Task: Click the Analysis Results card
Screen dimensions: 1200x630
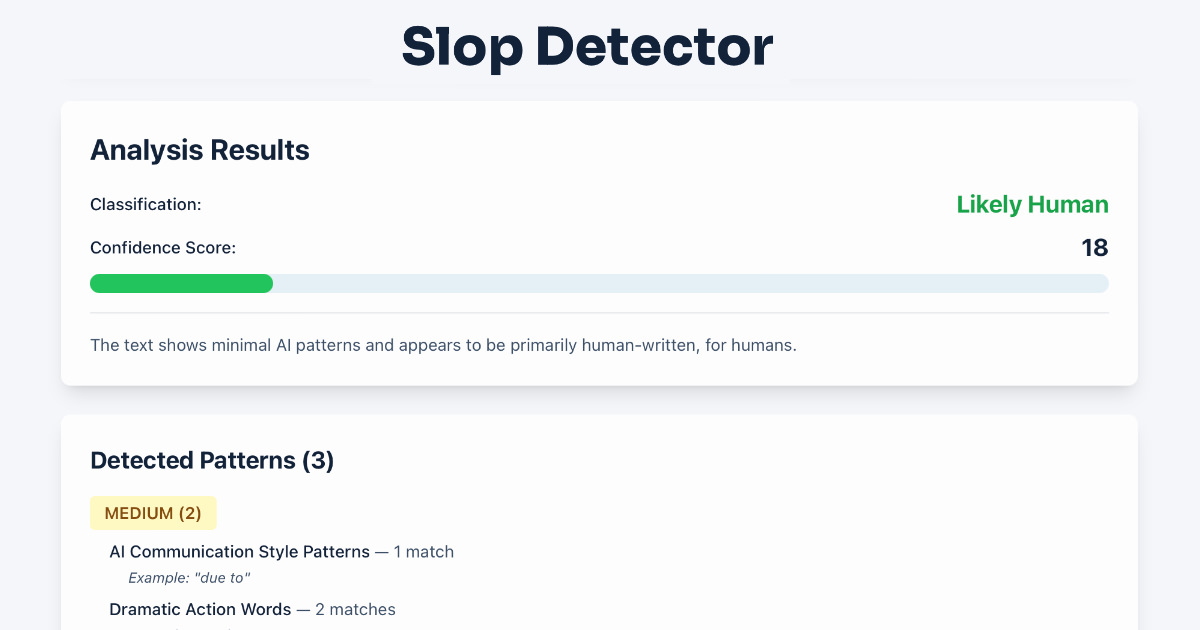Action: point(599,242)
